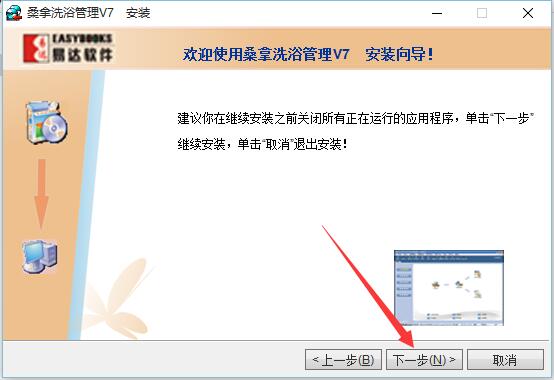
Task: Click the Easybooks 易达软件 logo
Action: tap(68, 48)
